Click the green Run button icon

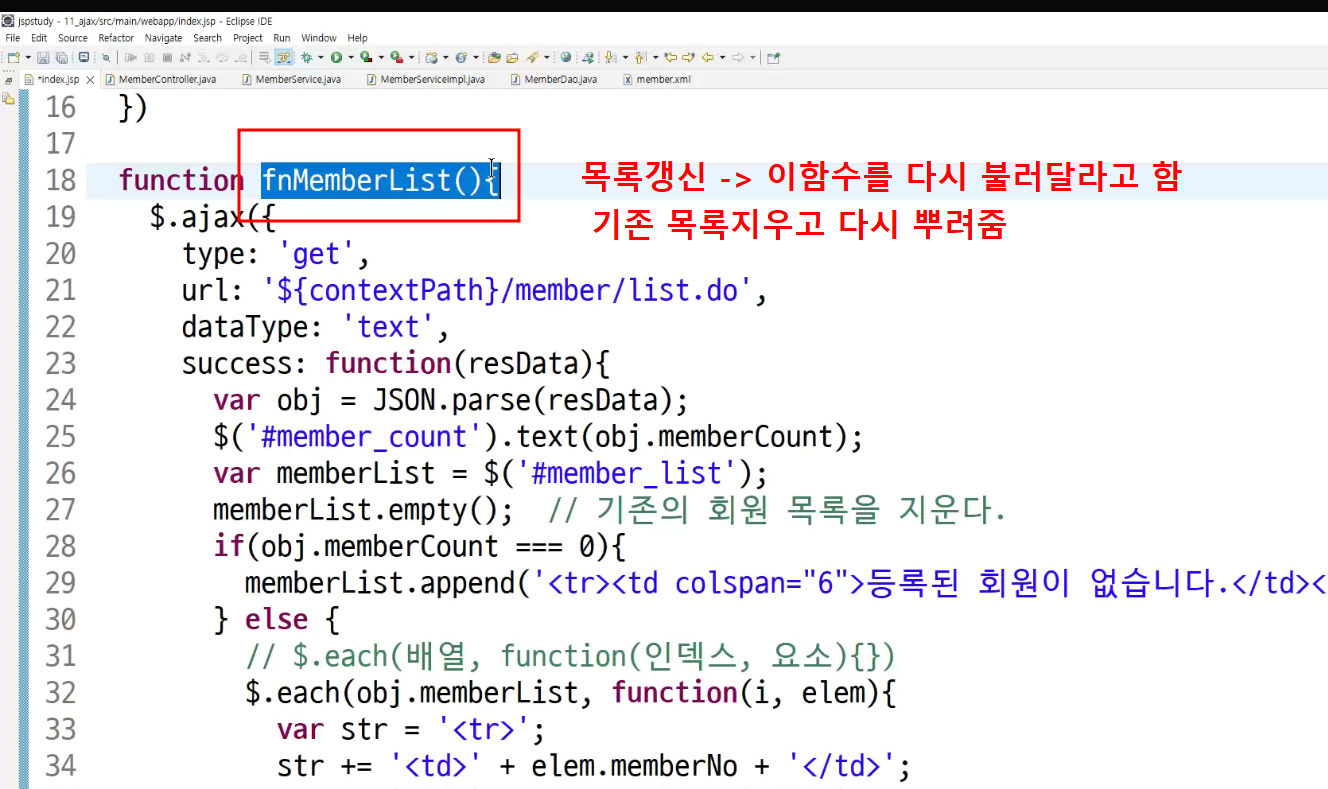pos(336,58)
